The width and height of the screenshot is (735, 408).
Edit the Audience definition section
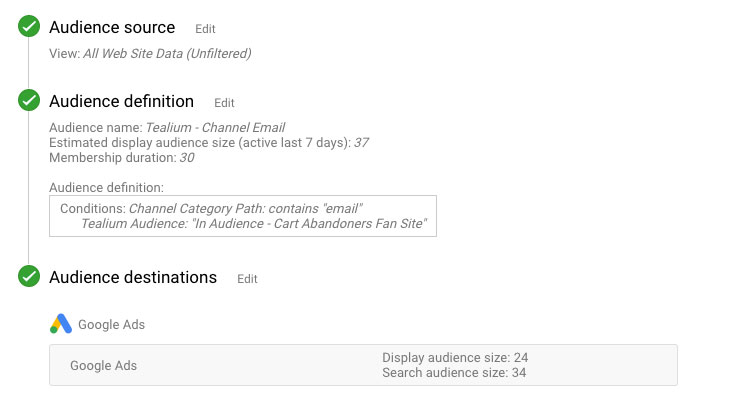[224, 102]
